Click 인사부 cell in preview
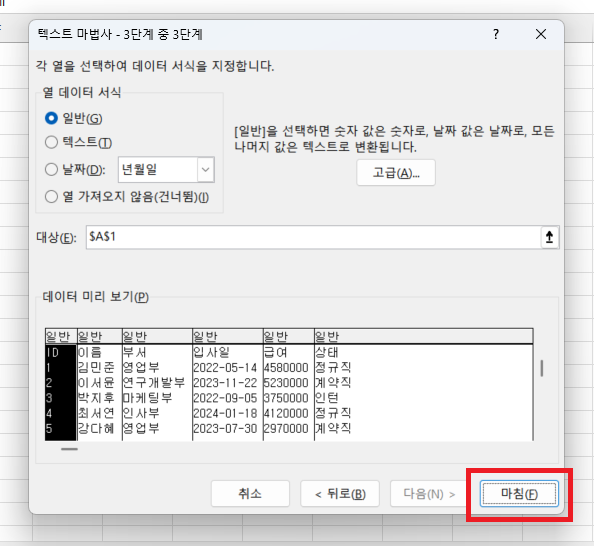Image resolution: width=594 pixels, height=546 pixels. pos(141,413)
